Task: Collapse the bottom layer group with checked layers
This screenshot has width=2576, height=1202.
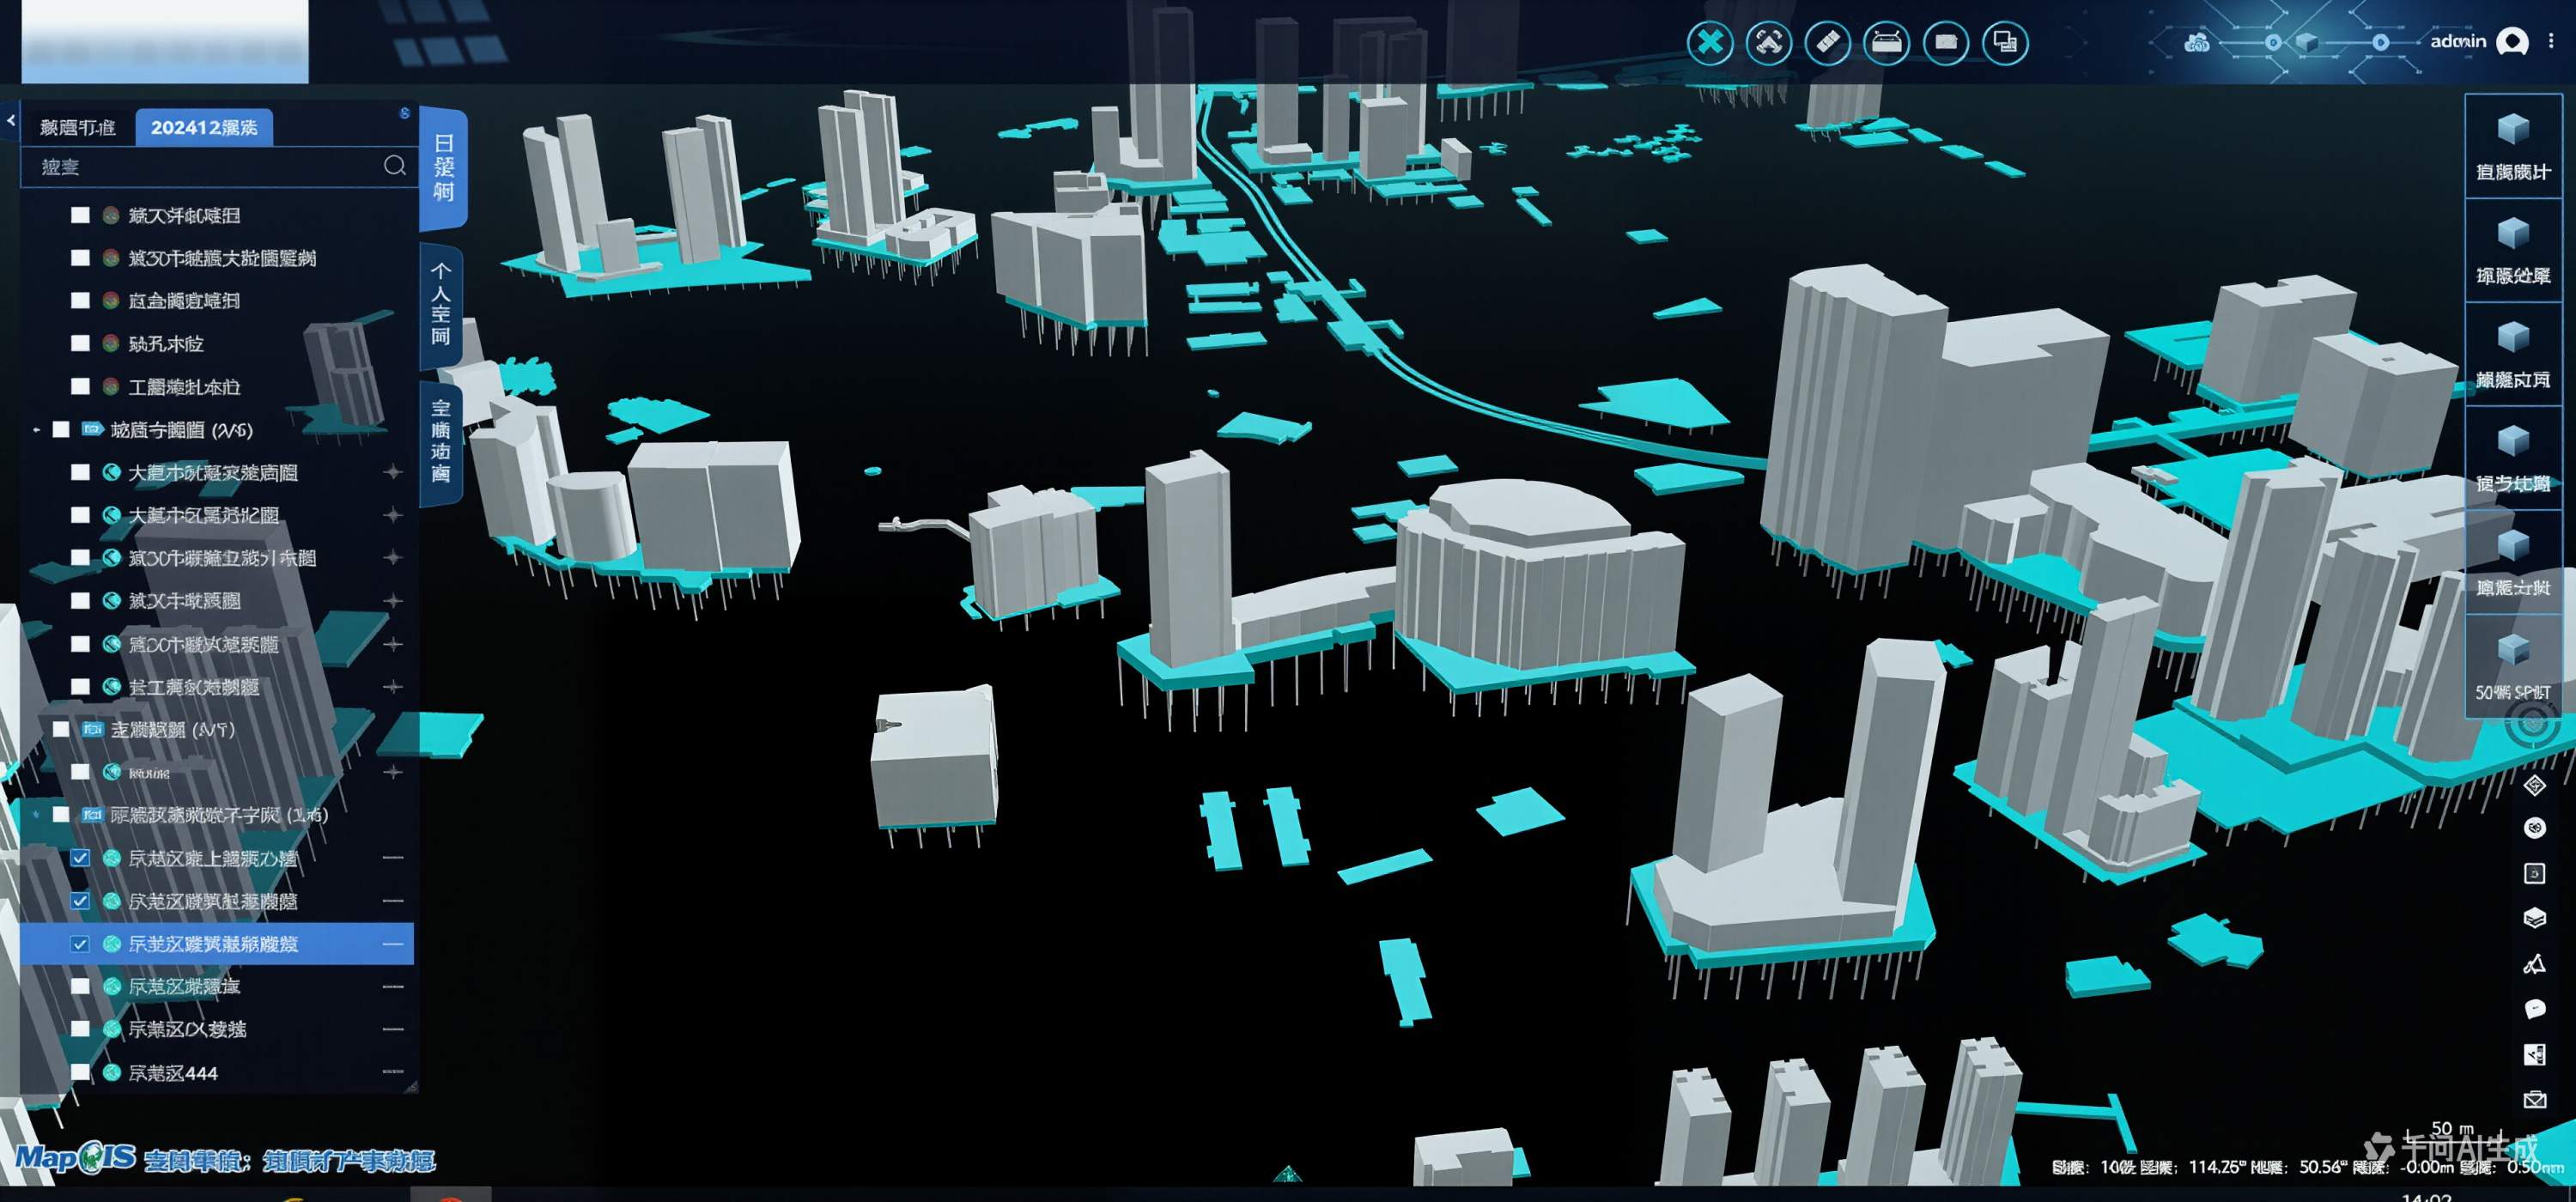Action: pos(37,815)
